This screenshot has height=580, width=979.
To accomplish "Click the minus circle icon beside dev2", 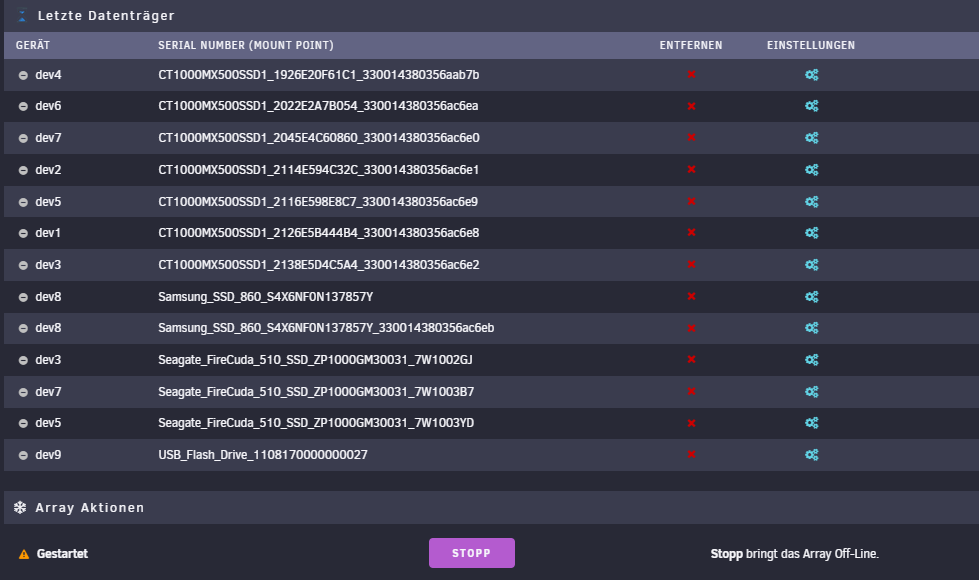I will tap(23, 170).
